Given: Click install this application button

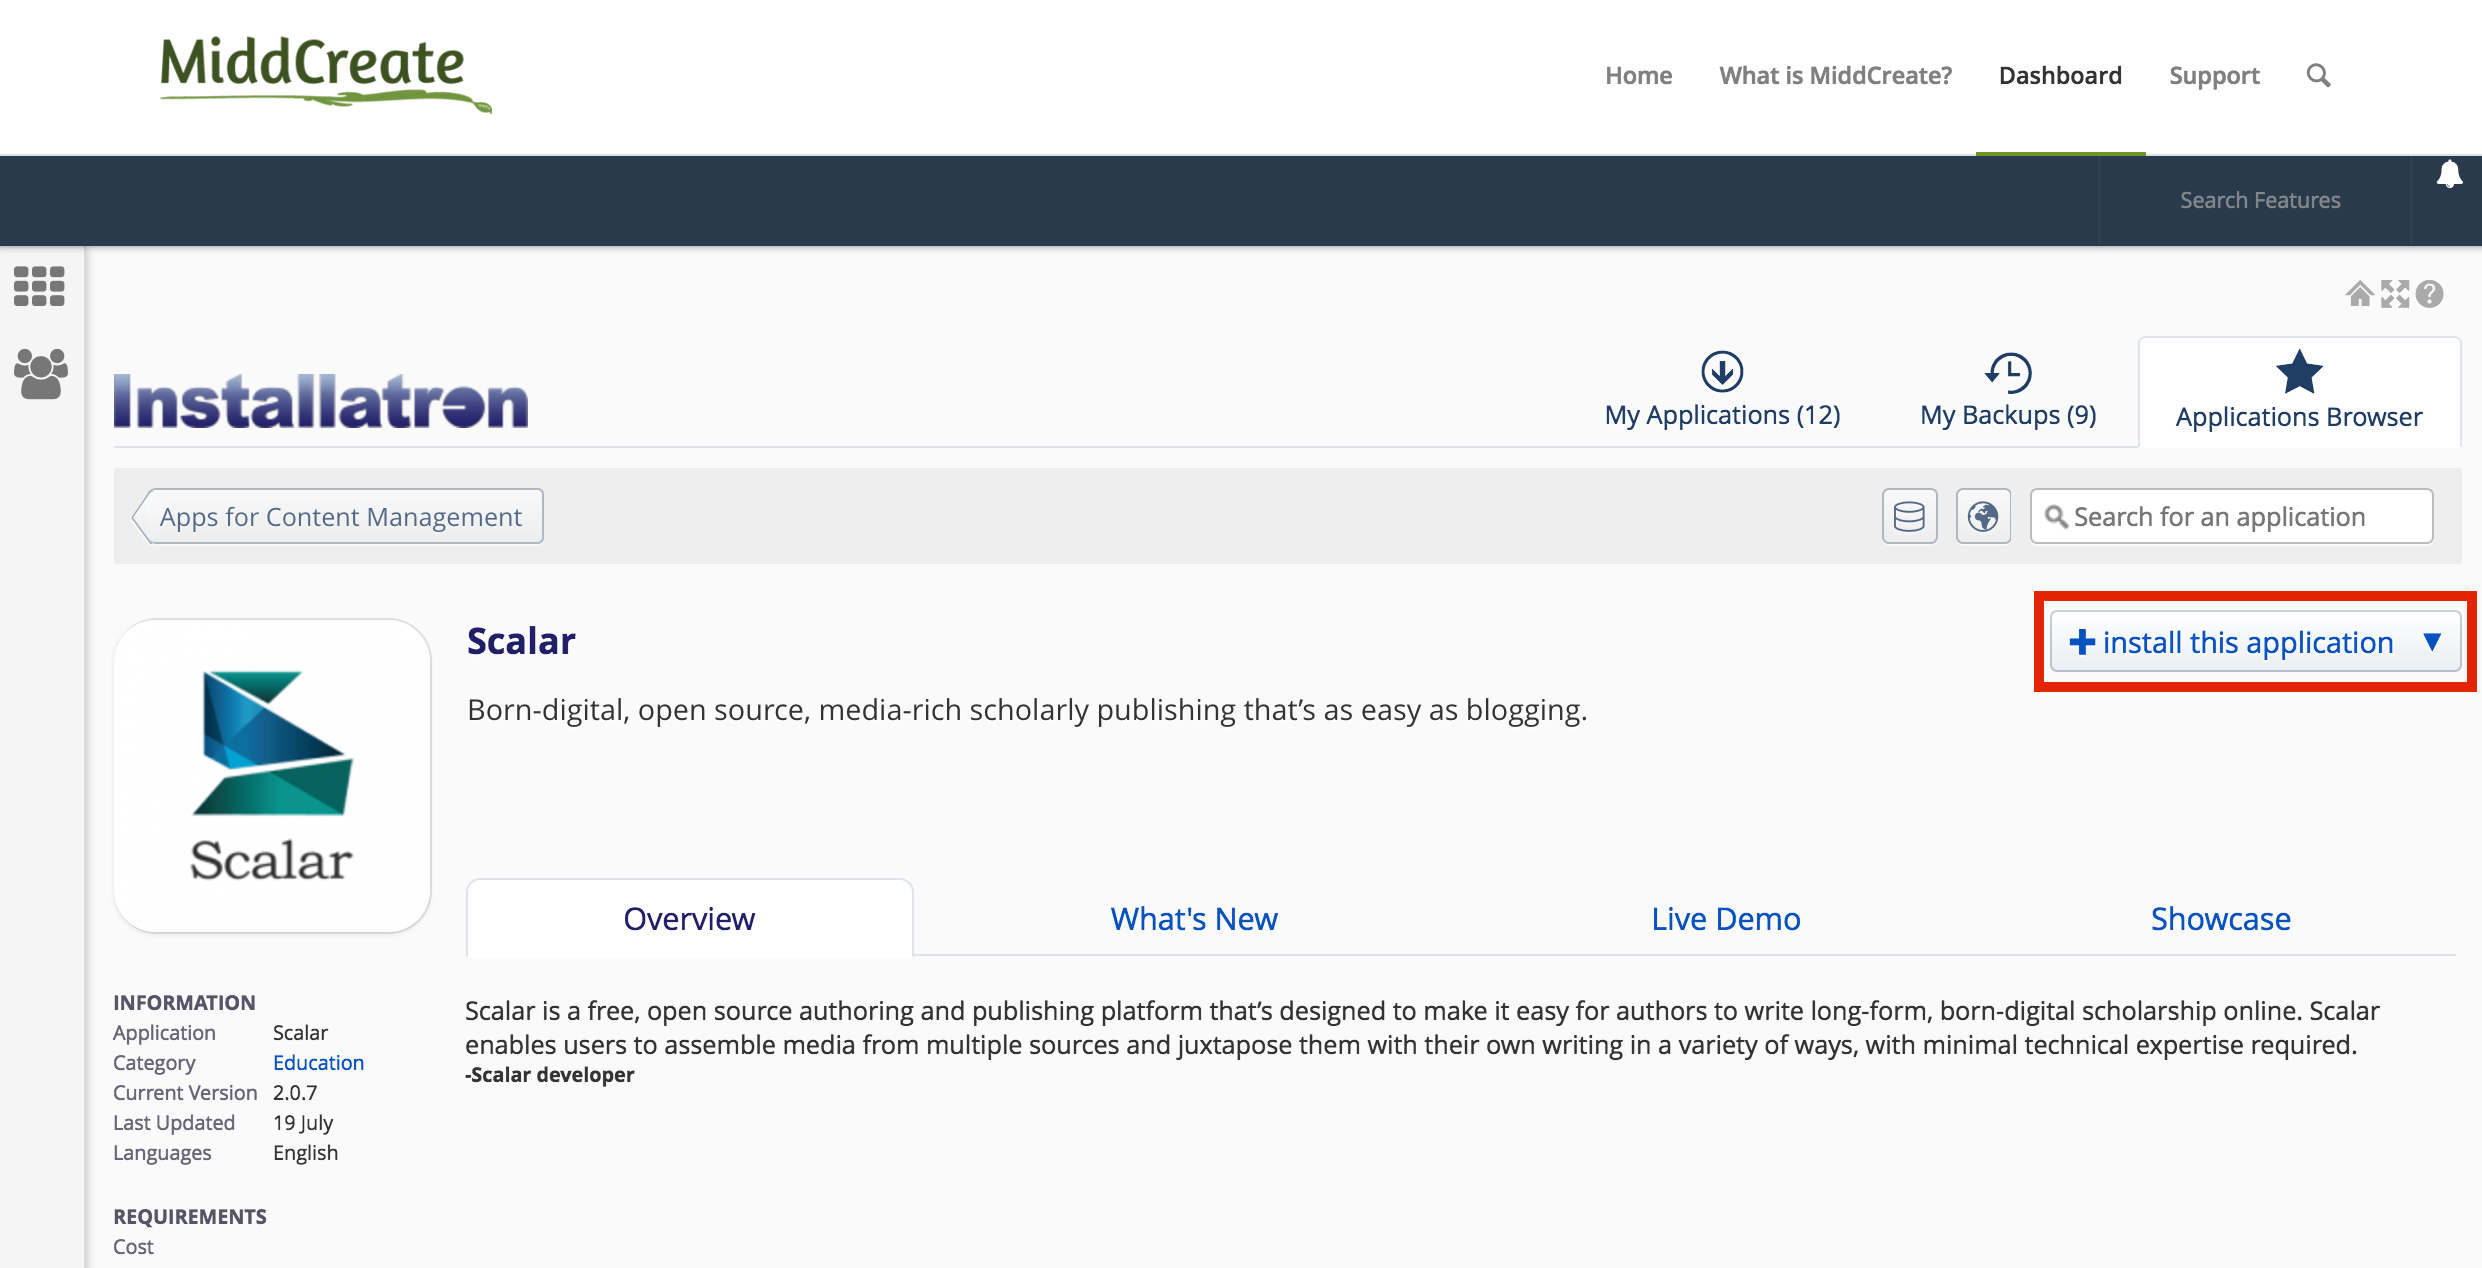Looking at the screenshot, I should (2232, 642).
